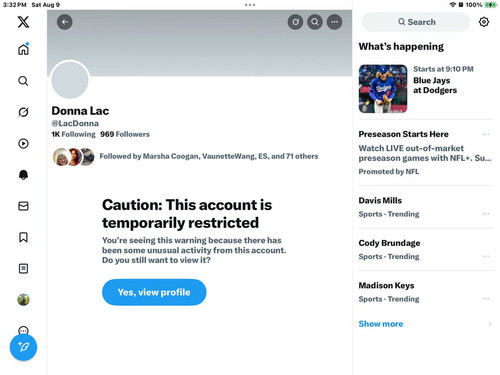
Task: Open Messages envelope icon
Action: 23,206
